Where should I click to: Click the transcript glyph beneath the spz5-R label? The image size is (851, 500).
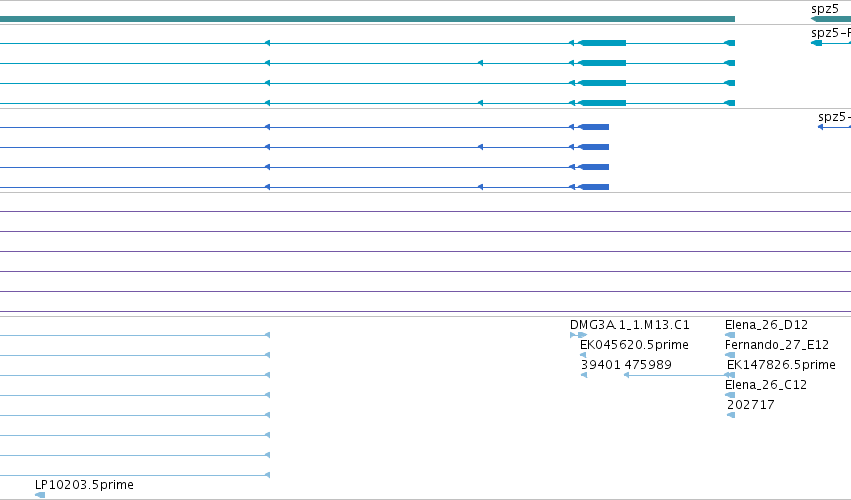pyautogui.click(x=831, y=43)
